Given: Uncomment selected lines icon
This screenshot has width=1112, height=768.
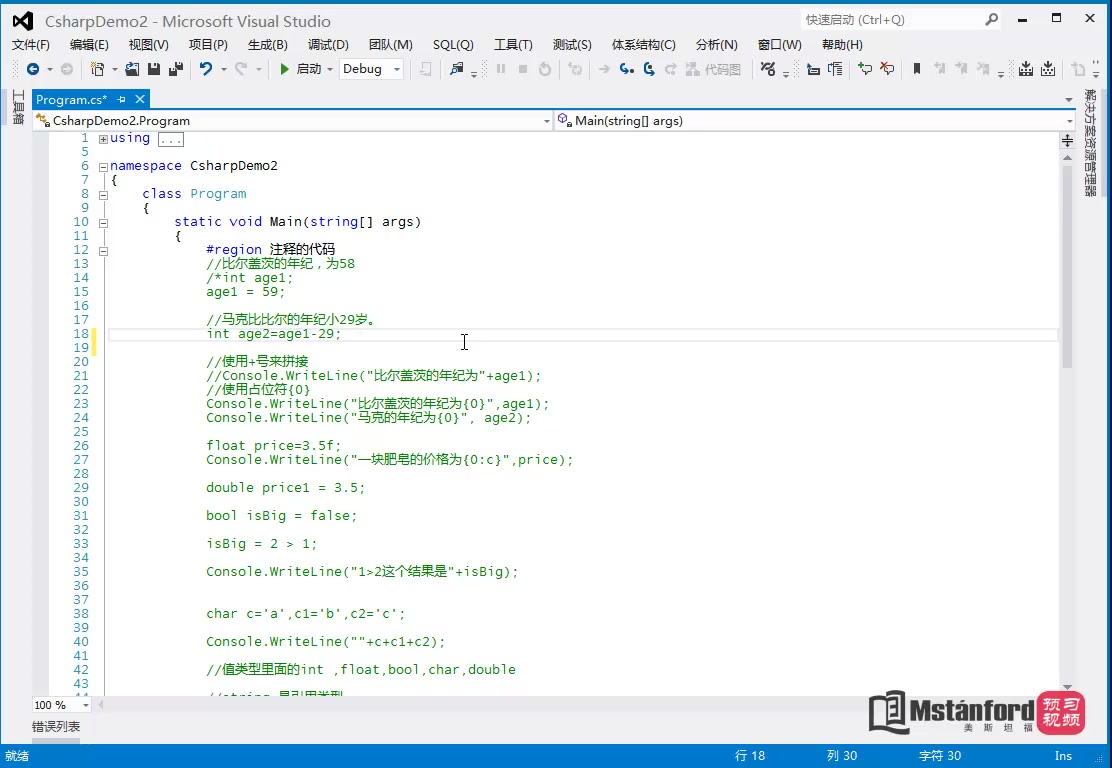Looking at the screenshot, I should pyautogui.click(x=886, y=69).
